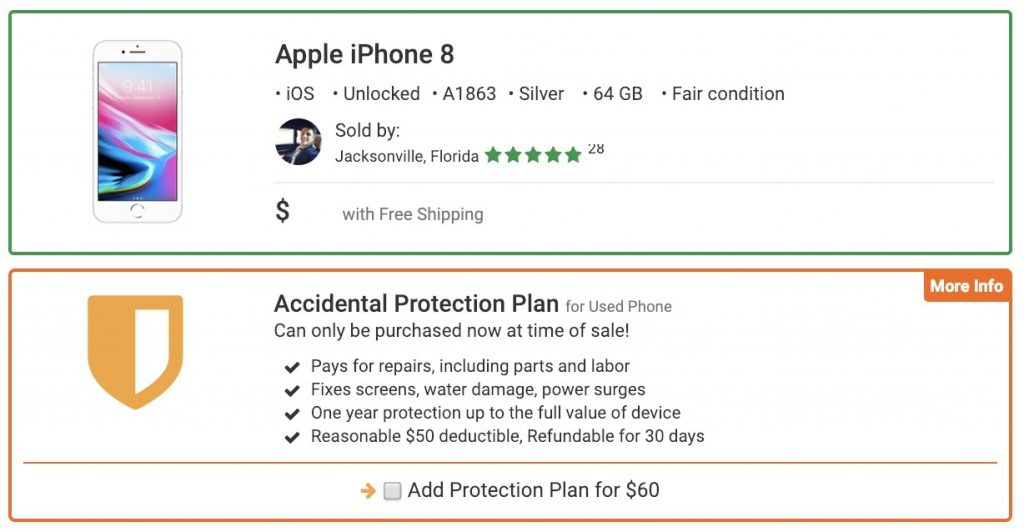Click the checkmark beside "One year protection"
This screenshot has height=532, width=1024.
point(292,414)
